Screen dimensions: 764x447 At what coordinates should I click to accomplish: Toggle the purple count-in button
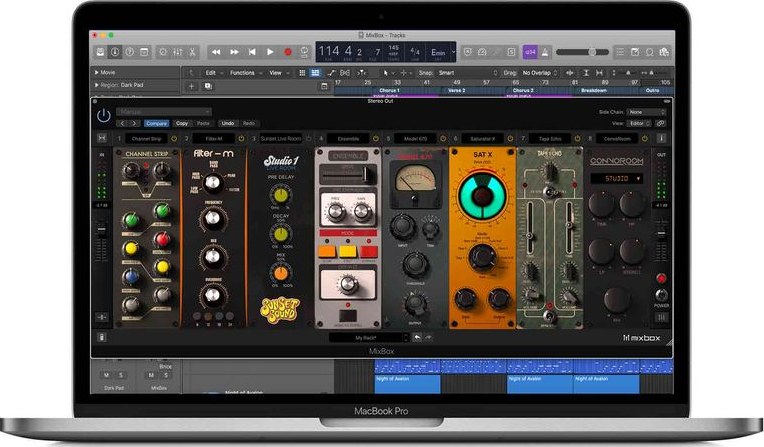[x=530, y=52]
